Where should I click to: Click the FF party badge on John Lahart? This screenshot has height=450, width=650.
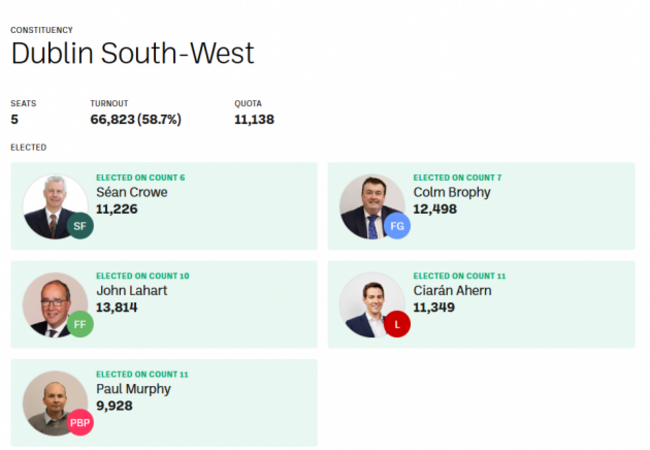click(80, 324)
